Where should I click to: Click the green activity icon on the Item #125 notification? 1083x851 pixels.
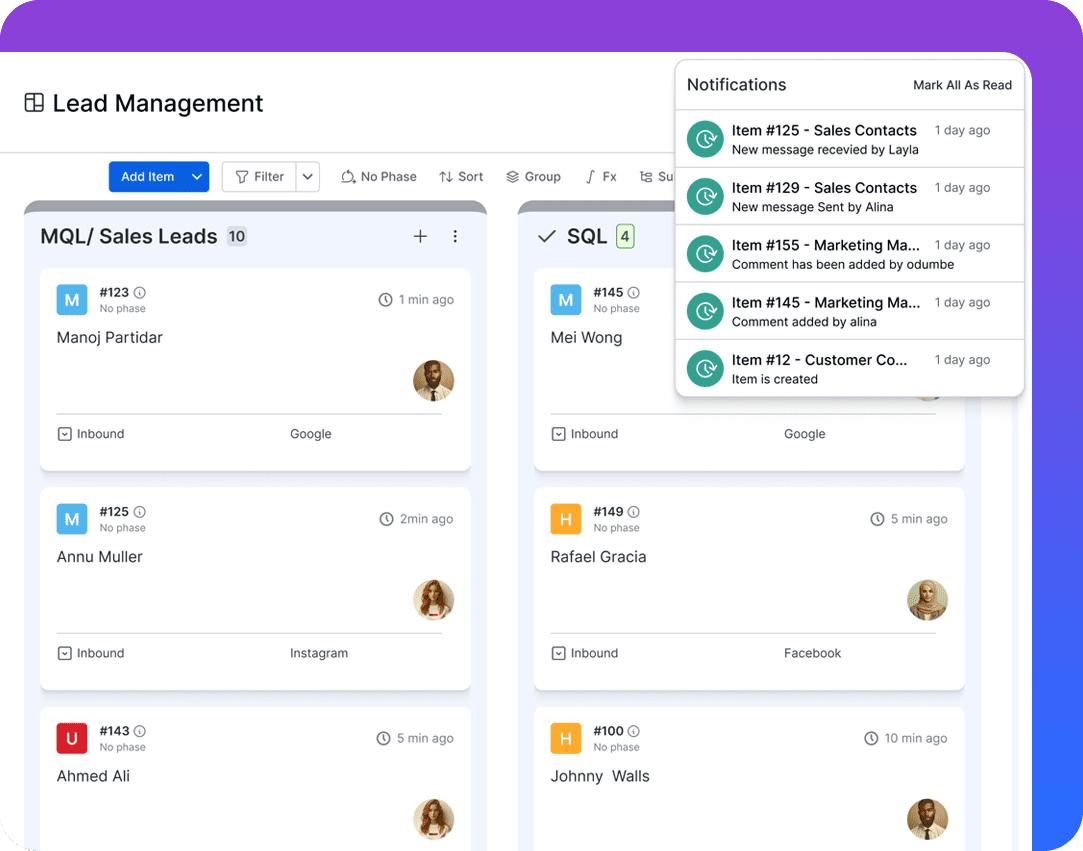coord(705,139)
